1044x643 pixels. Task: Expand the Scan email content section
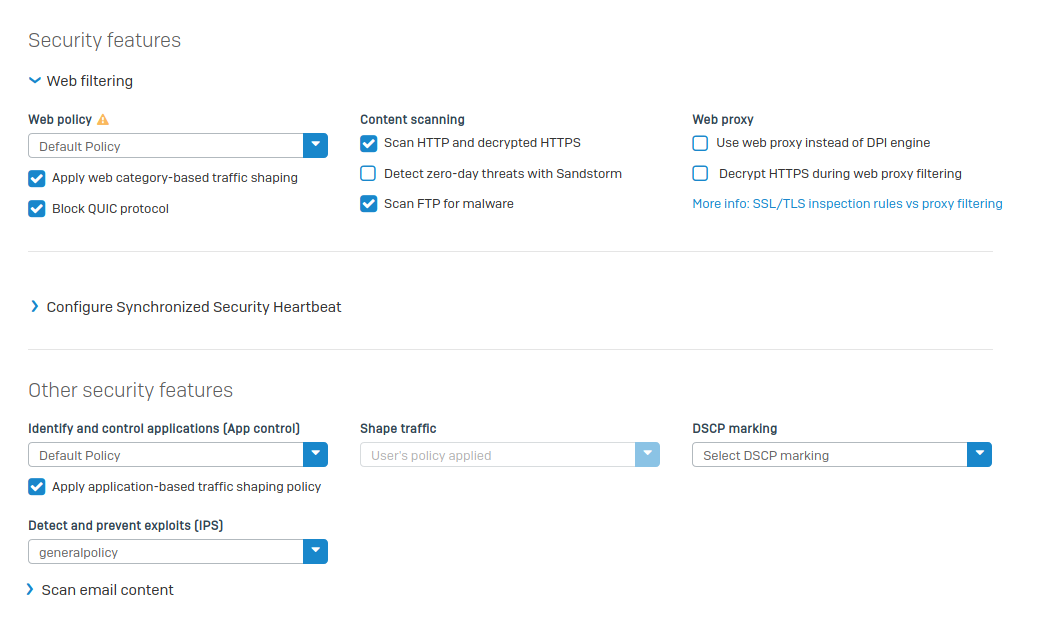coord(30,590)
